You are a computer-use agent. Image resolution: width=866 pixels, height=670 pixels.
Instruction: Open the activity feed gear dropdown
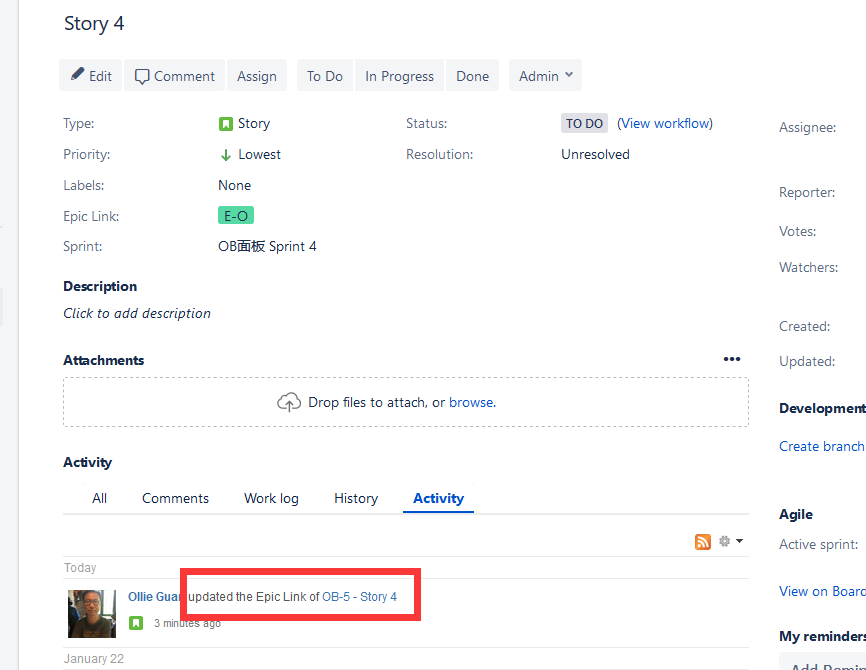(x=727, y=540)
